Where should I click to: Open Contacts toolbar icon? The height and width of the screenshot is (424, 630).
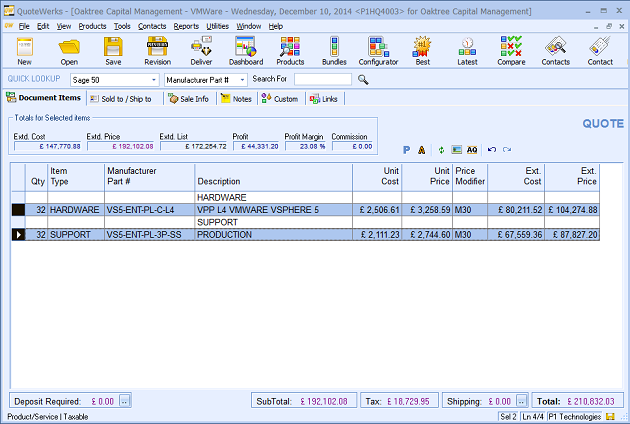[556, 51]
